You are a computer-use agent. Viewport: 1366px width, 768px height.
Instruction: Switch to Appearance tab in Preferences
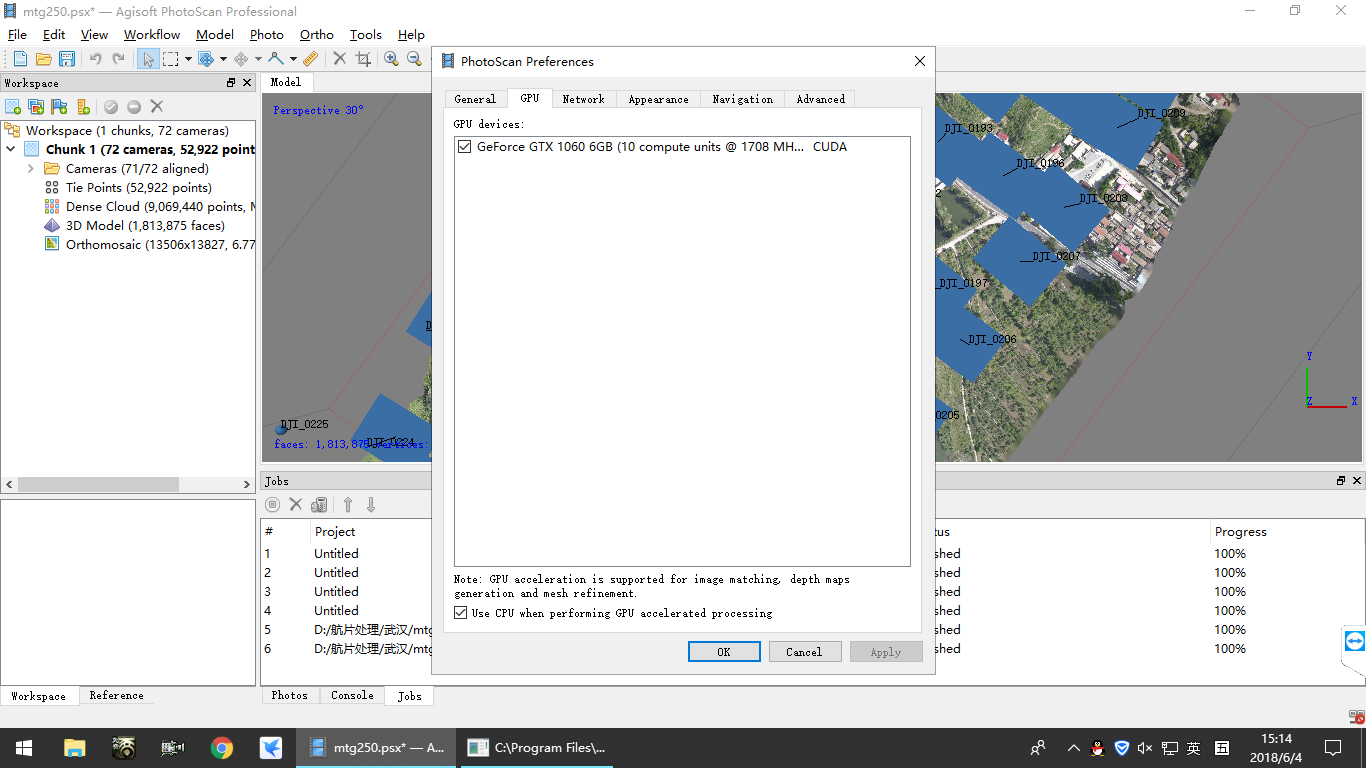click(659, 99)
